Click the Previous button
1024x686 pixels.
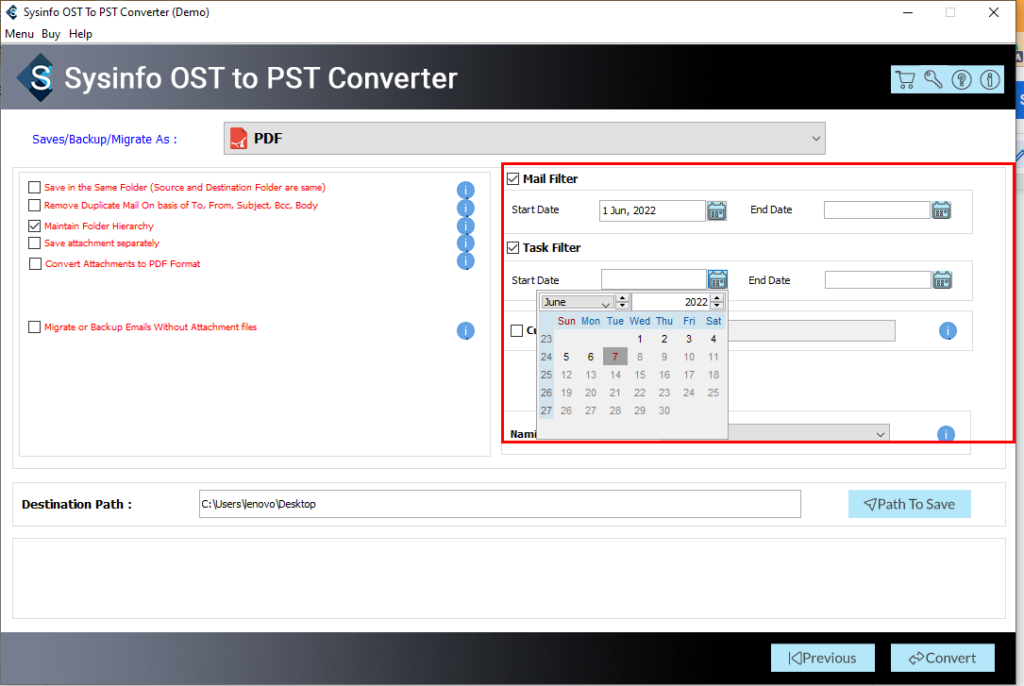(x=822, y=658)
